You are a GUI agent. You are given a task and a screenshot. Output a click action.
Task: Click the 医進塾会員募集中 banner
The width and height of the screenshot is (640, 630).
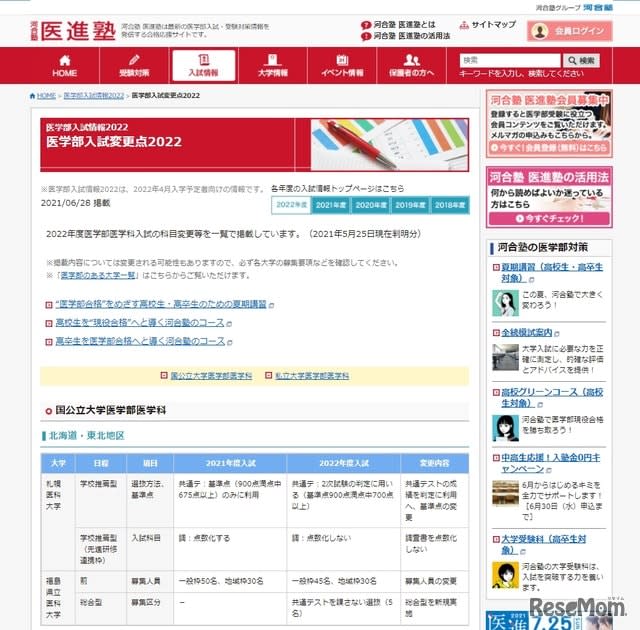pyautogui.click(x=549, y=124)
